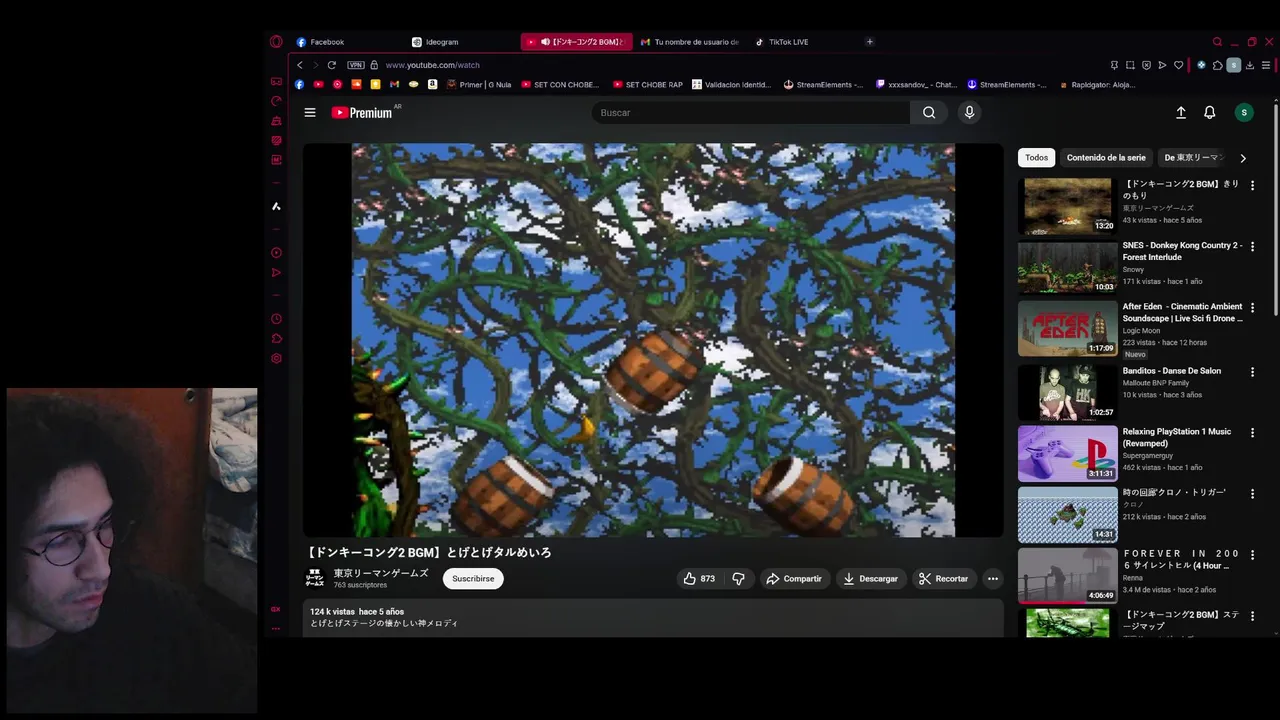Click the Donkey Kong video player

653,340
